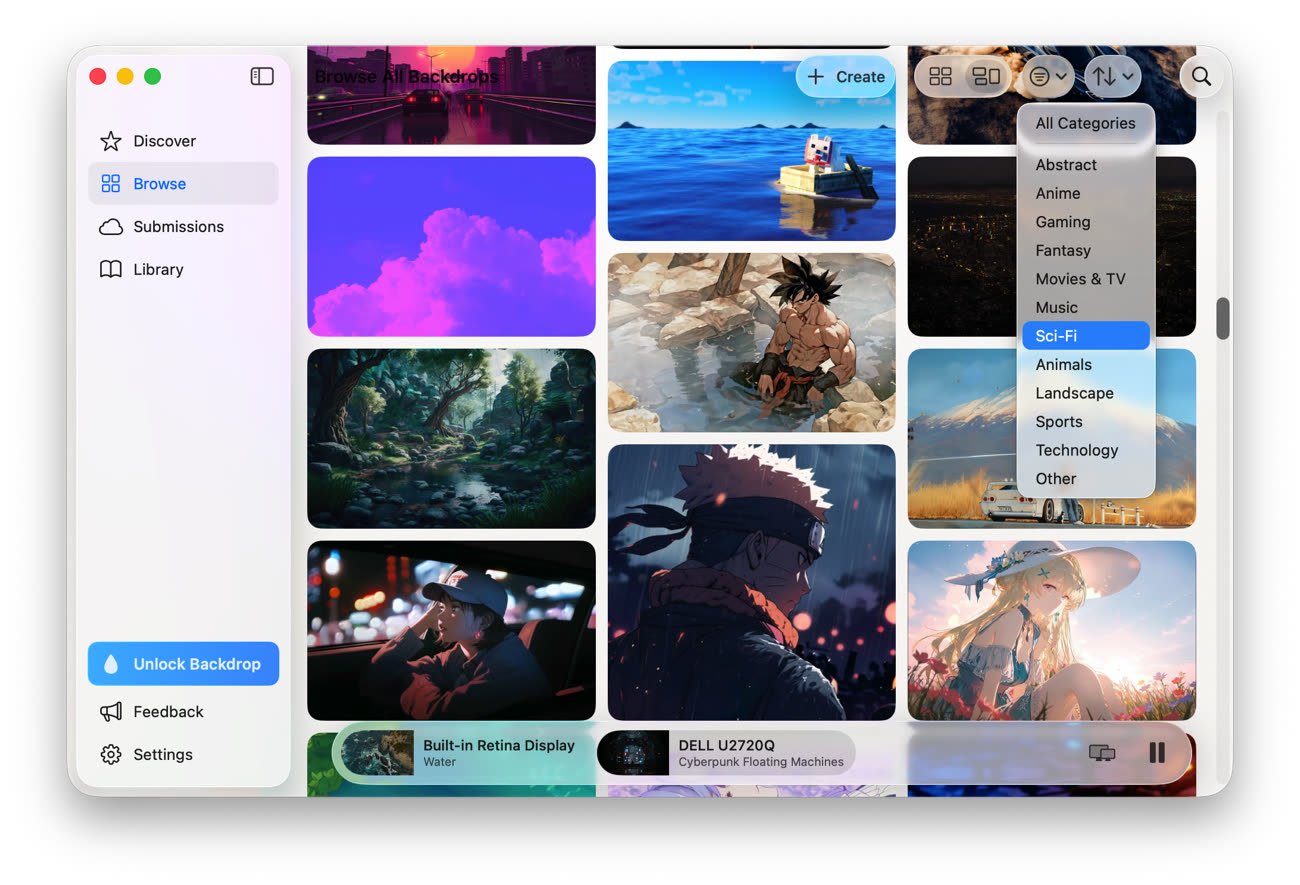Pick Fantasy from category list
The height and width of the screenshot is (885, 1300).
(x=1086, y=251)
